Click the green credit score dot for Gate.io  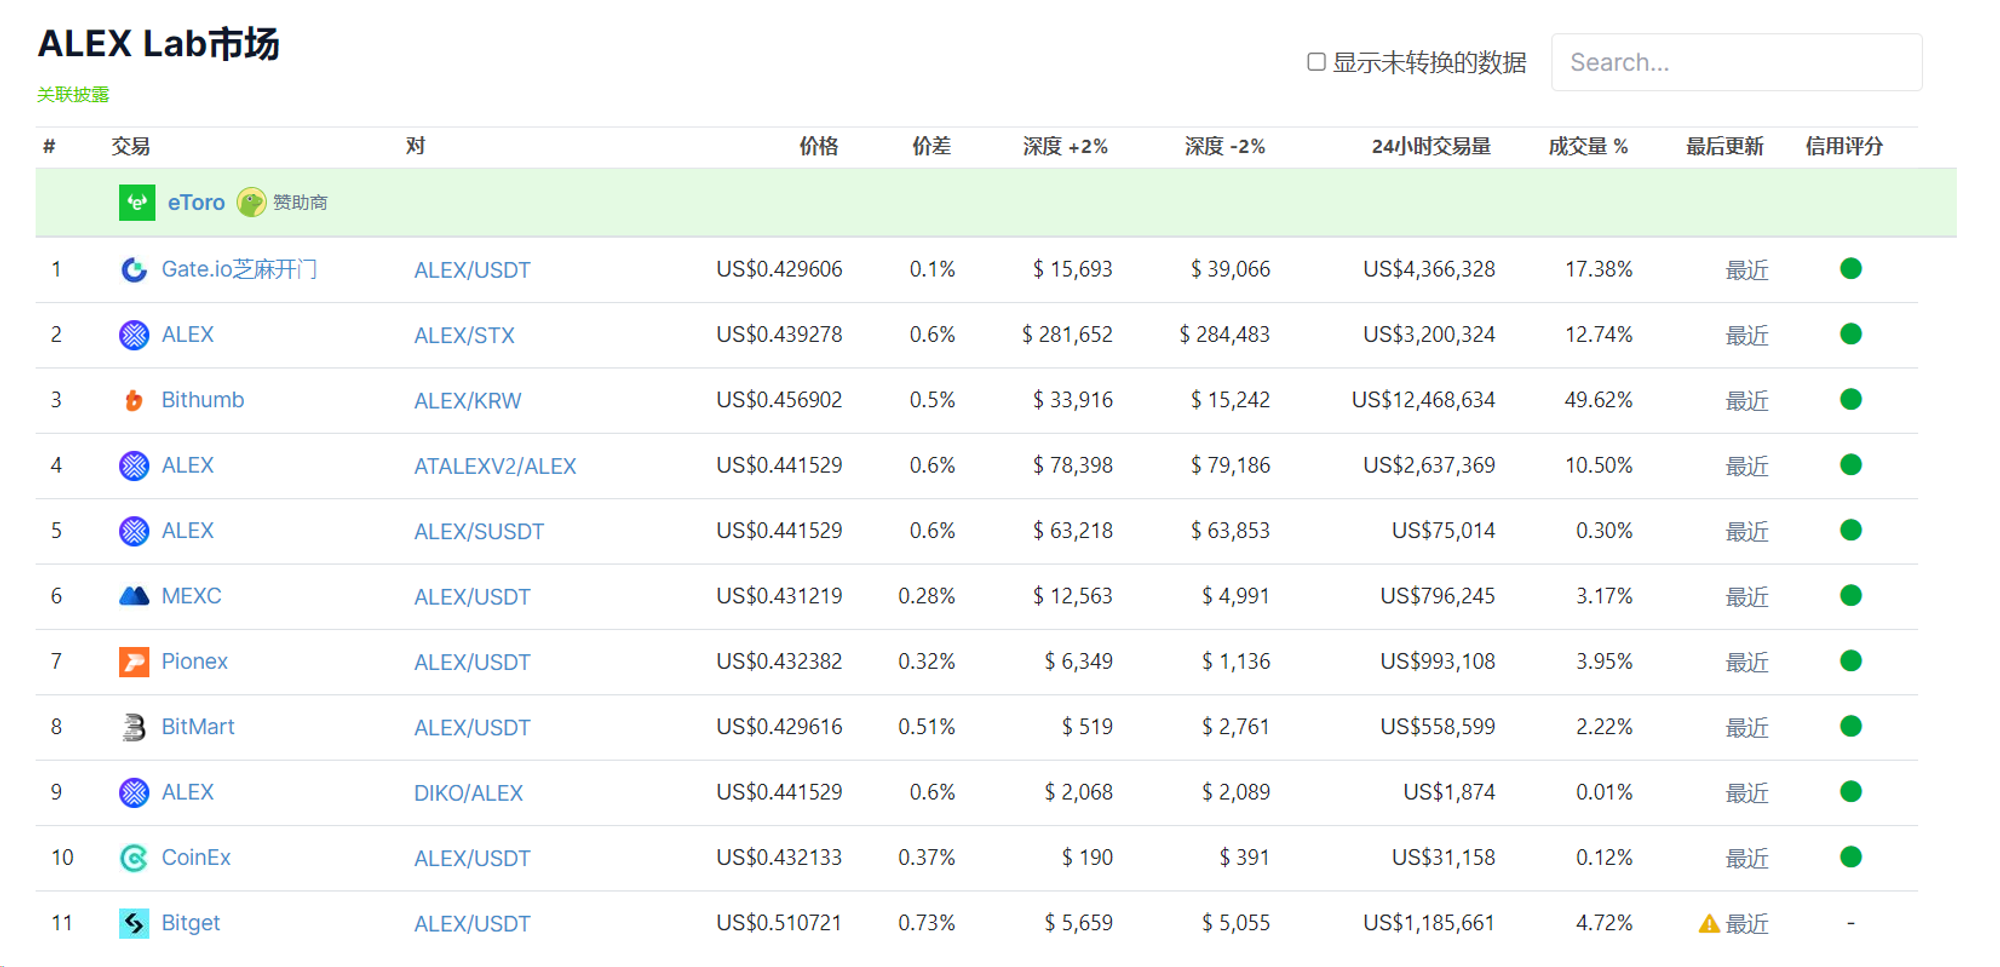click(x=1851, y=269)
